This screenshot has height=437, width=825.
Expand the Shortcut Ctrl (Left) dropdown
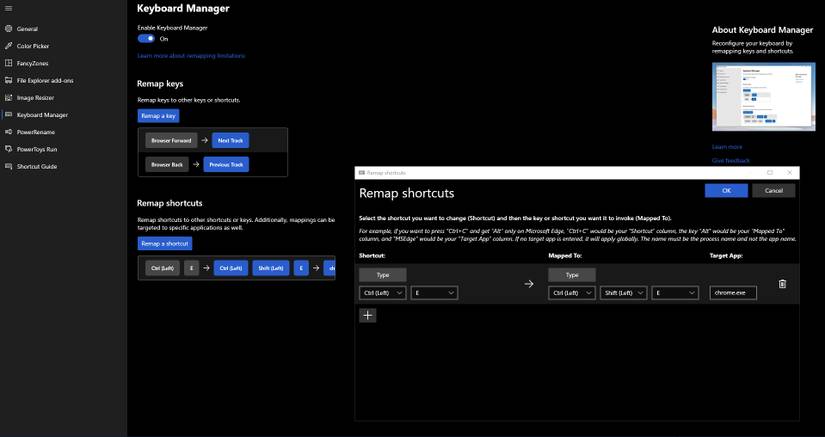[x=382, y=293]
